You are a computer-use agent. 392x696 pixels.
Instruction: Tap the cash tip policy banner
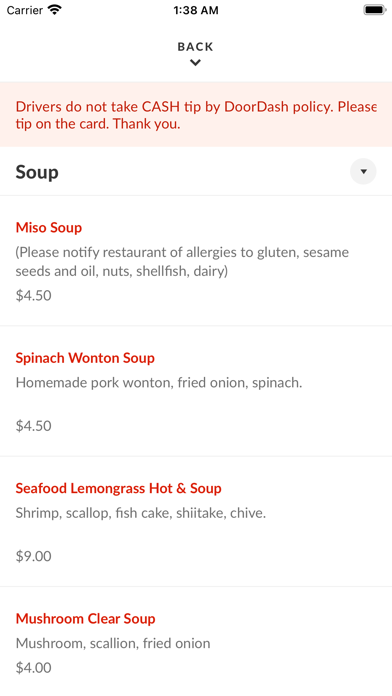pyautogui.click(x=196, y=115)
